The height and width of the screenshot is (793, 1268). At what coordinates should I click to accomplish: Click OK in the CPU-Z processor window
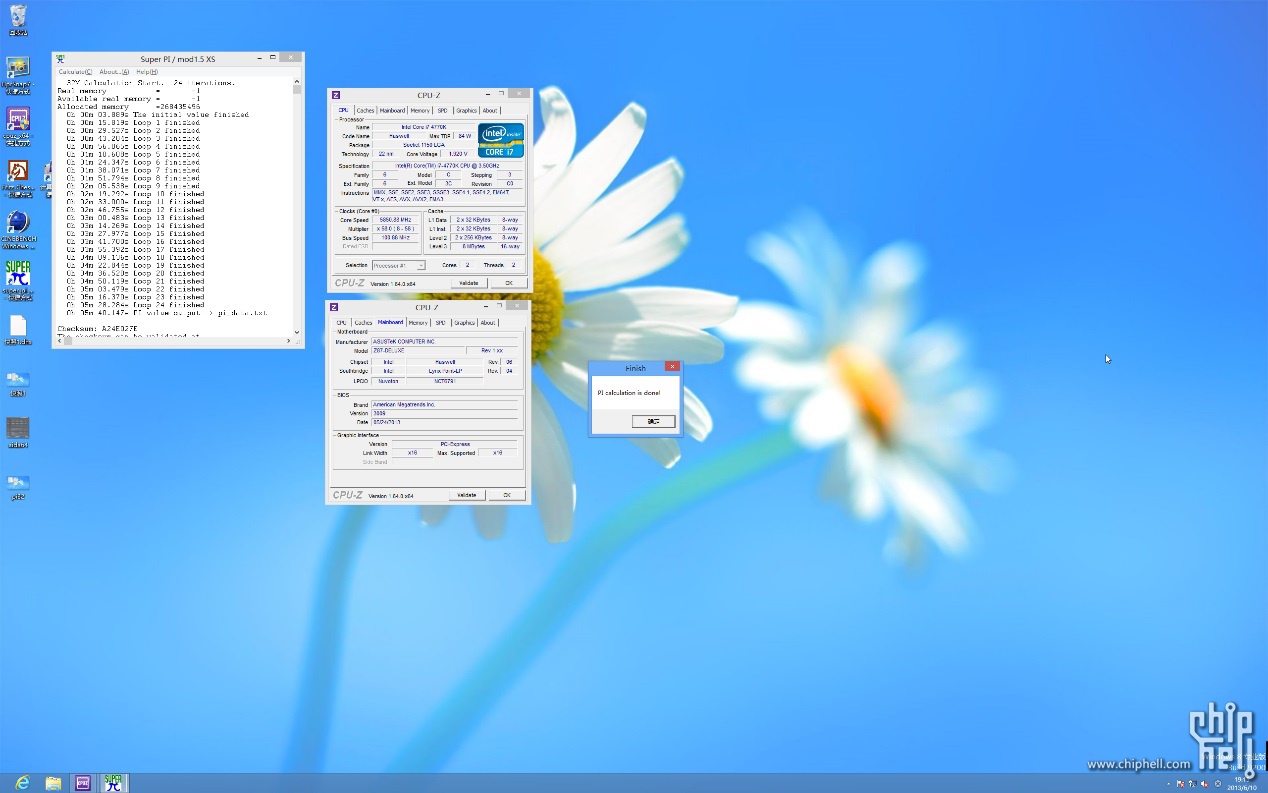click(509, 283)
